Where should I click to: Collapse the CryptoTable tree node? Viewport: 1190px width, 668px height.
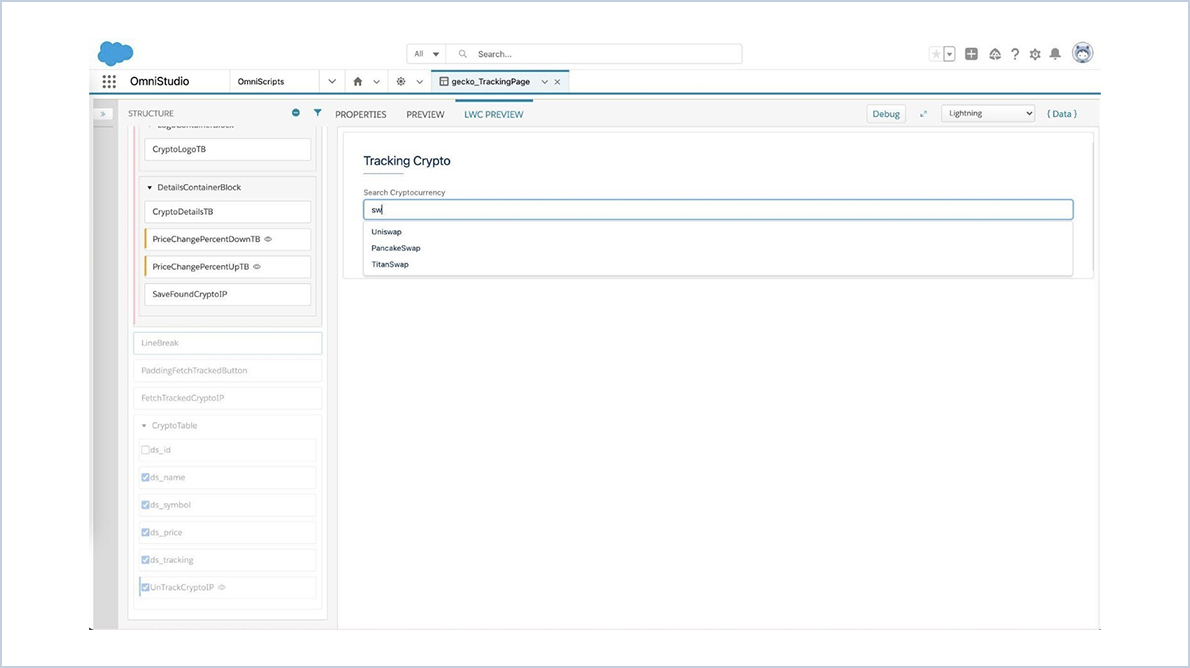(x=145, y=425)
